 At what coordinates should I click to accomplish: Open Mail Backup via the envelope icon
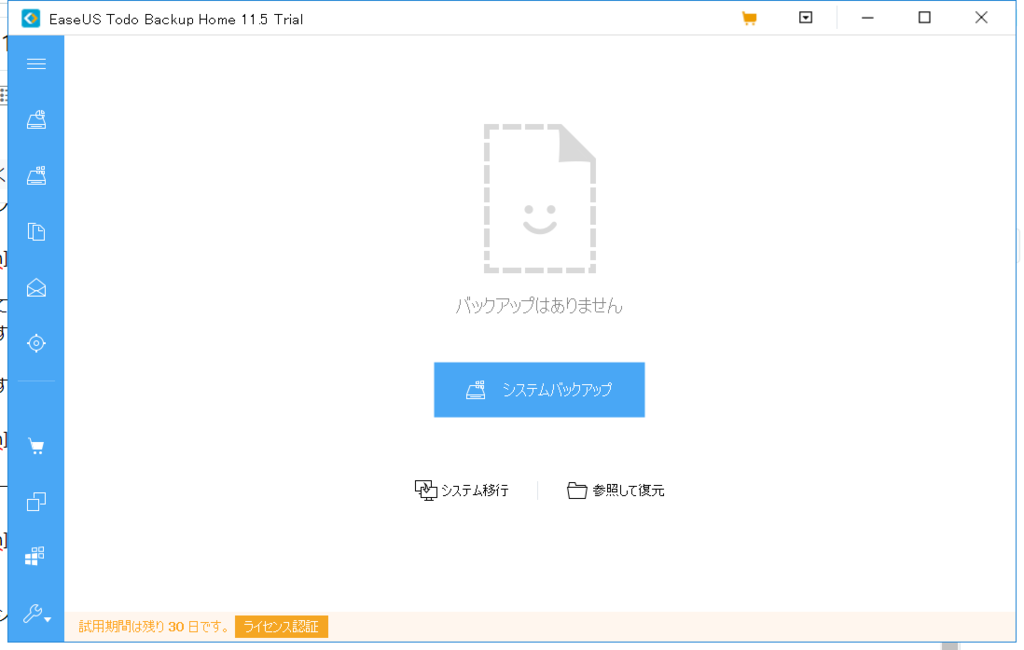36,288
